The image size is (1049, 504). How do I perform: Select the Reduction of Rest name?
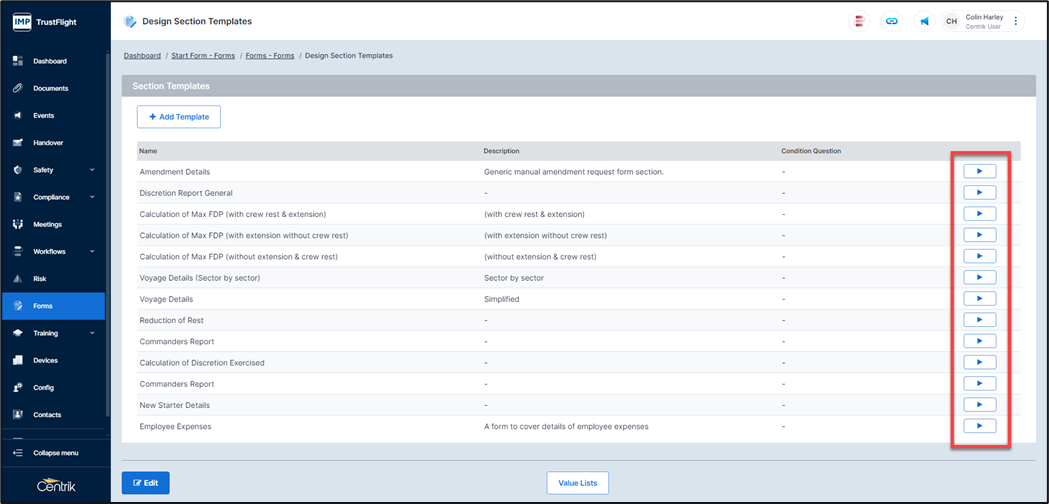coord(171,320)
